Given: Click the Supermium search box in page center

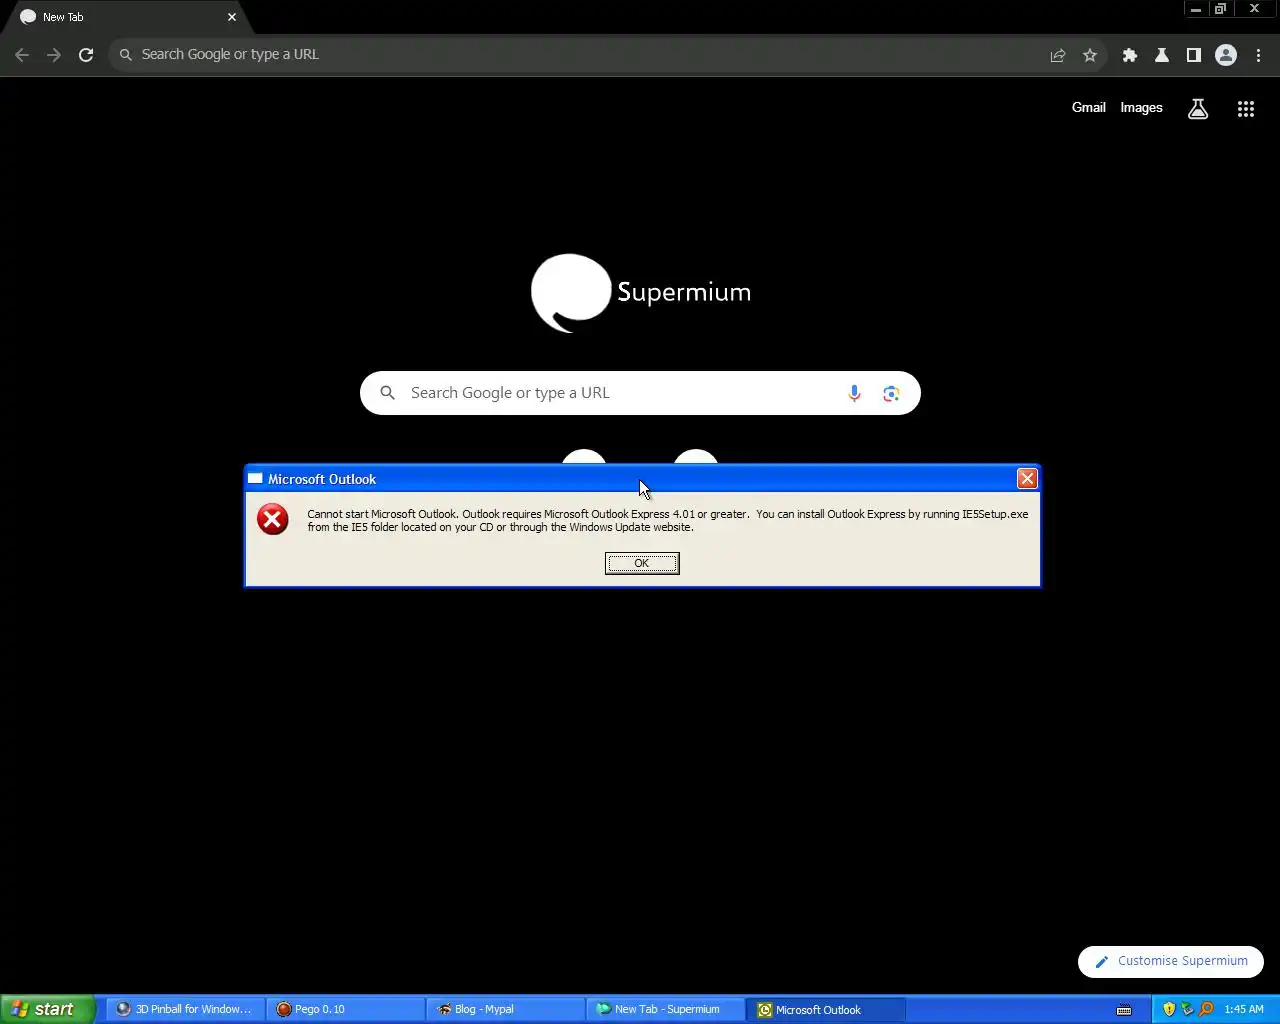Looking at the screenshot, I should click(640, 393).
